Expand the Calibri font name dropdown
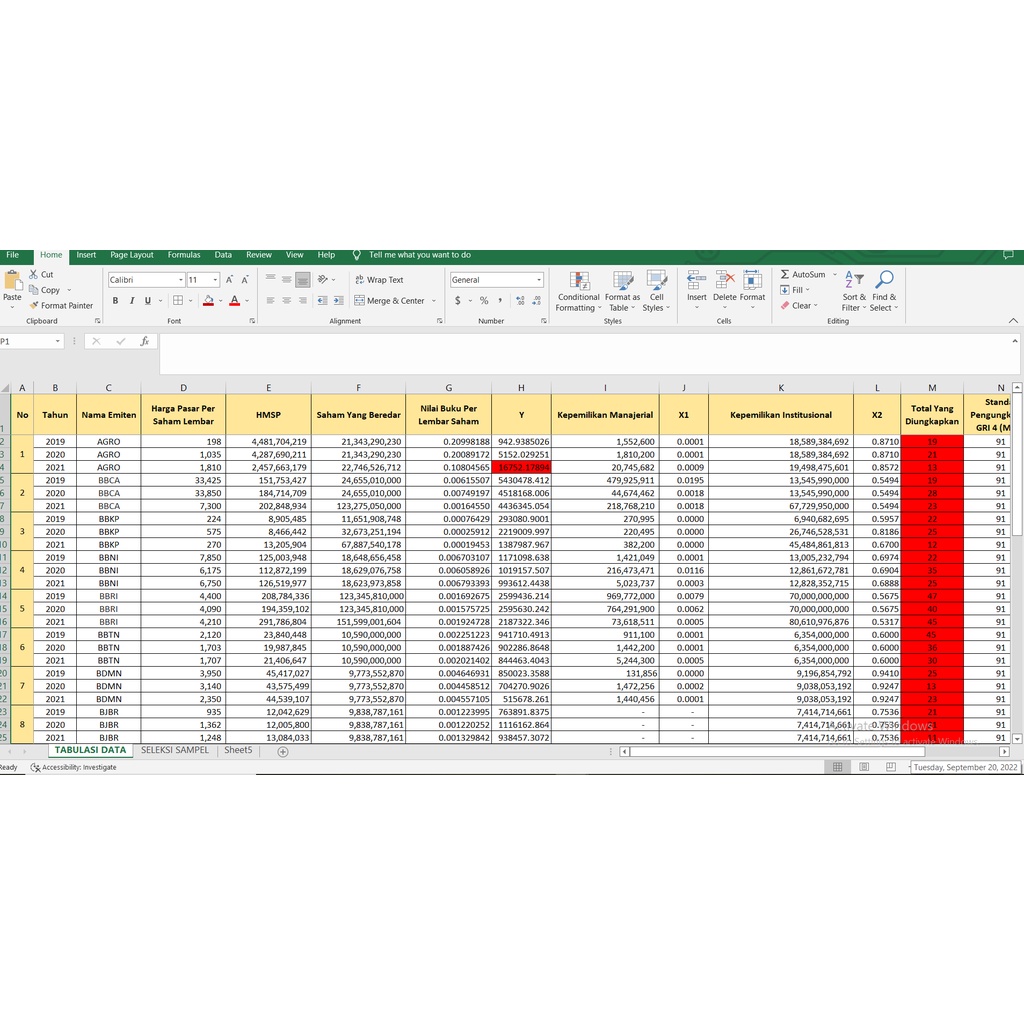The height and width of the screenshot is (1024, 1024). point(181,280)
